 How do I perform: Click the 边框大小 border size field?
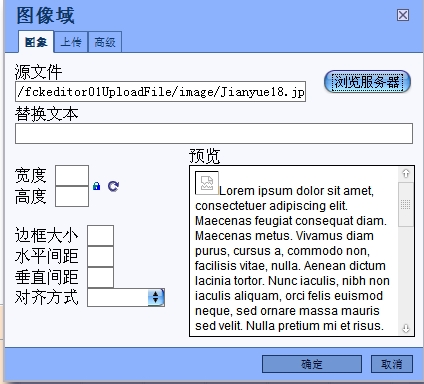[100, 235]
